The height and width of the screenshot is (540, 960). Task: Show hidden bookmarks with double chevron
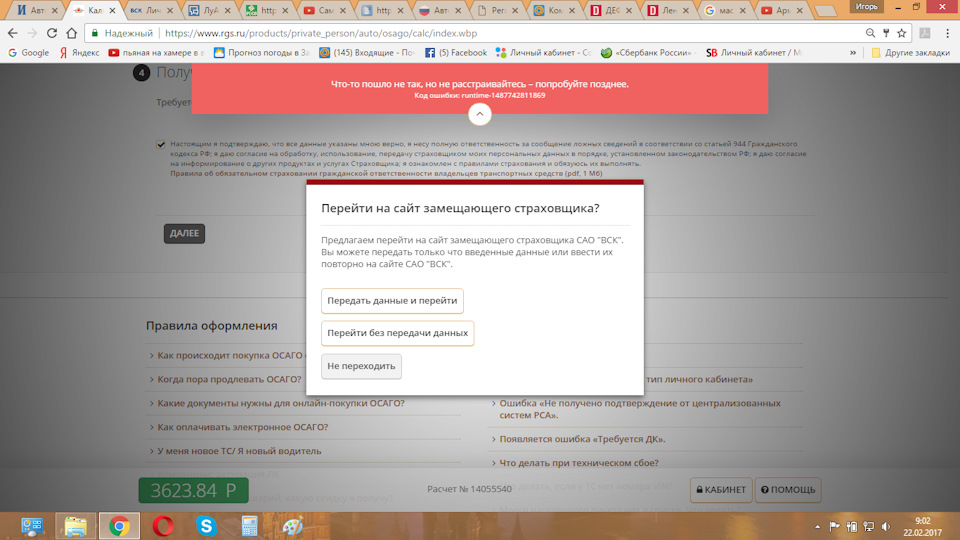point(853,53)
